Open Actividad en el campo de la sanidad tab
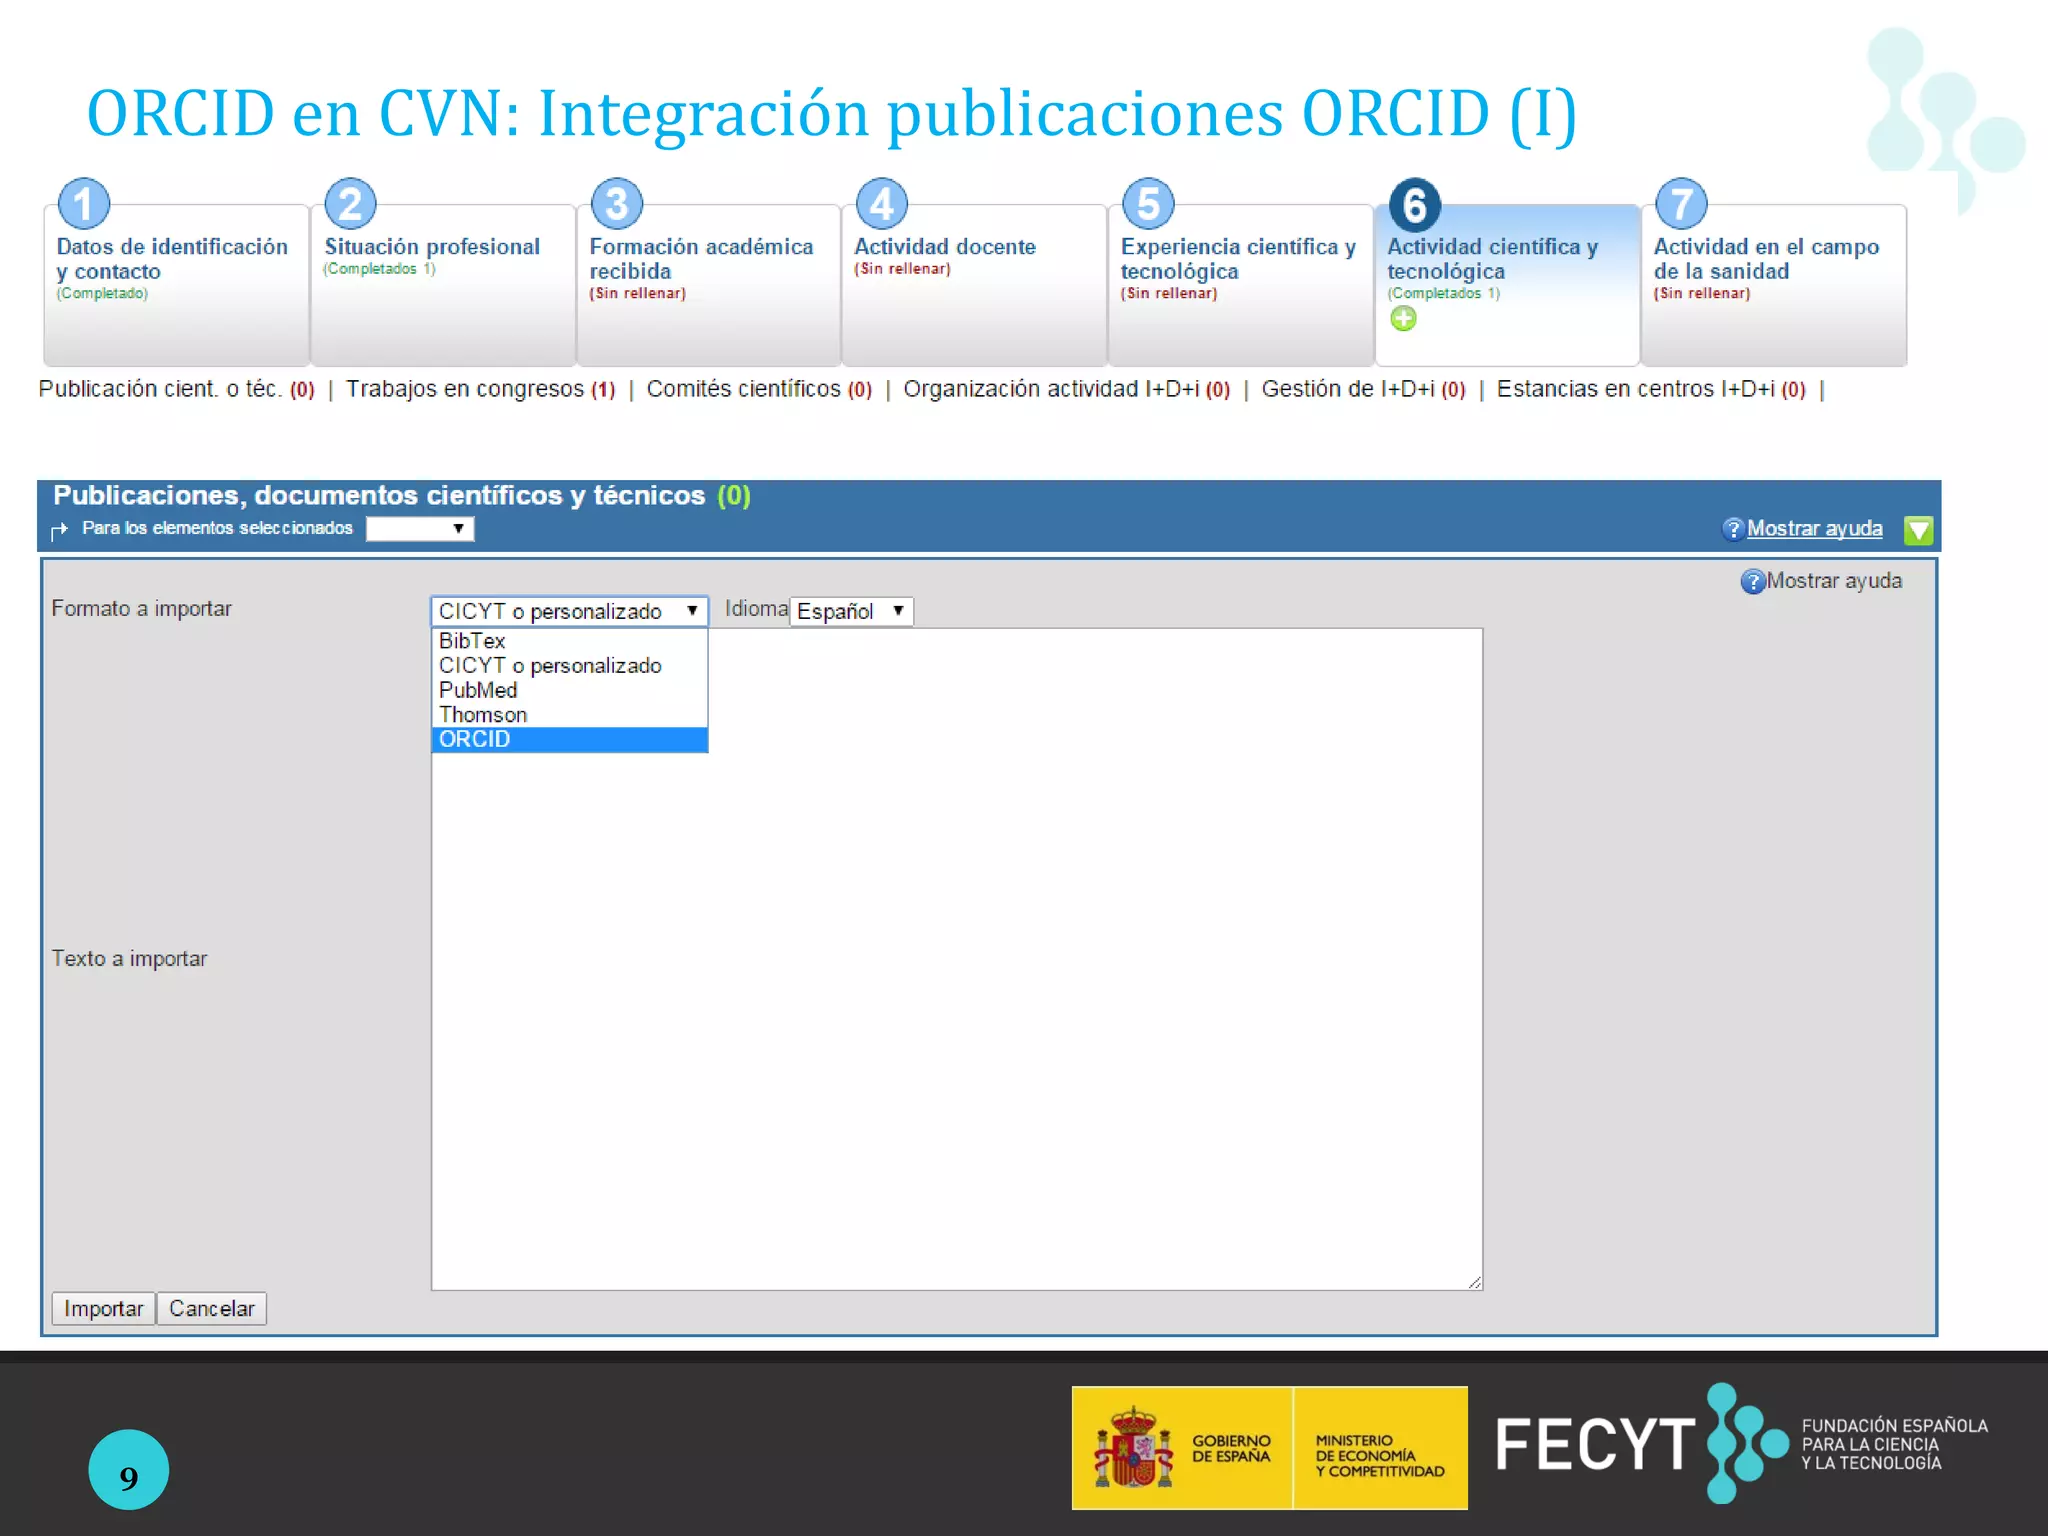The image size is (2048, 1536). pos(1774,285)
